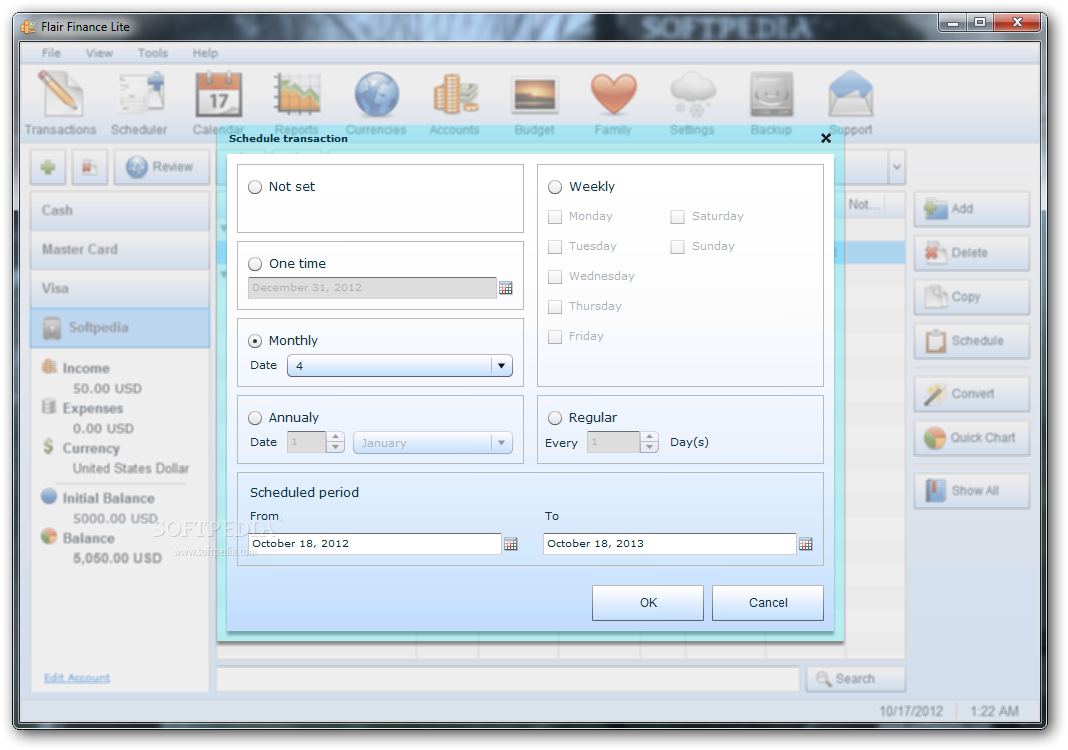1068x750 pixels.
Task: Select the Softpedia account tab
Action: (x=120, y=328)
